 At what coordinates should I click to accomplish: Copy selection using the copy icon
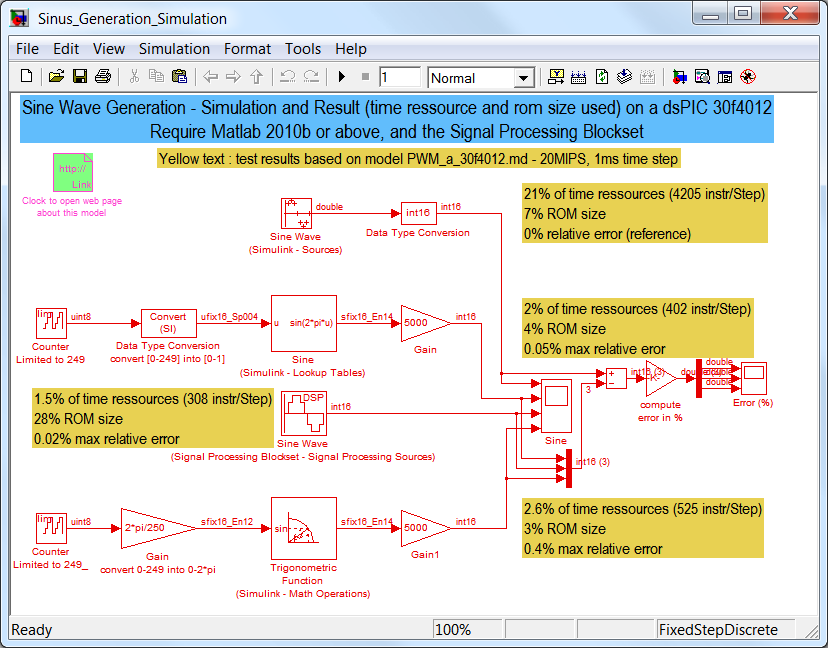156,77
